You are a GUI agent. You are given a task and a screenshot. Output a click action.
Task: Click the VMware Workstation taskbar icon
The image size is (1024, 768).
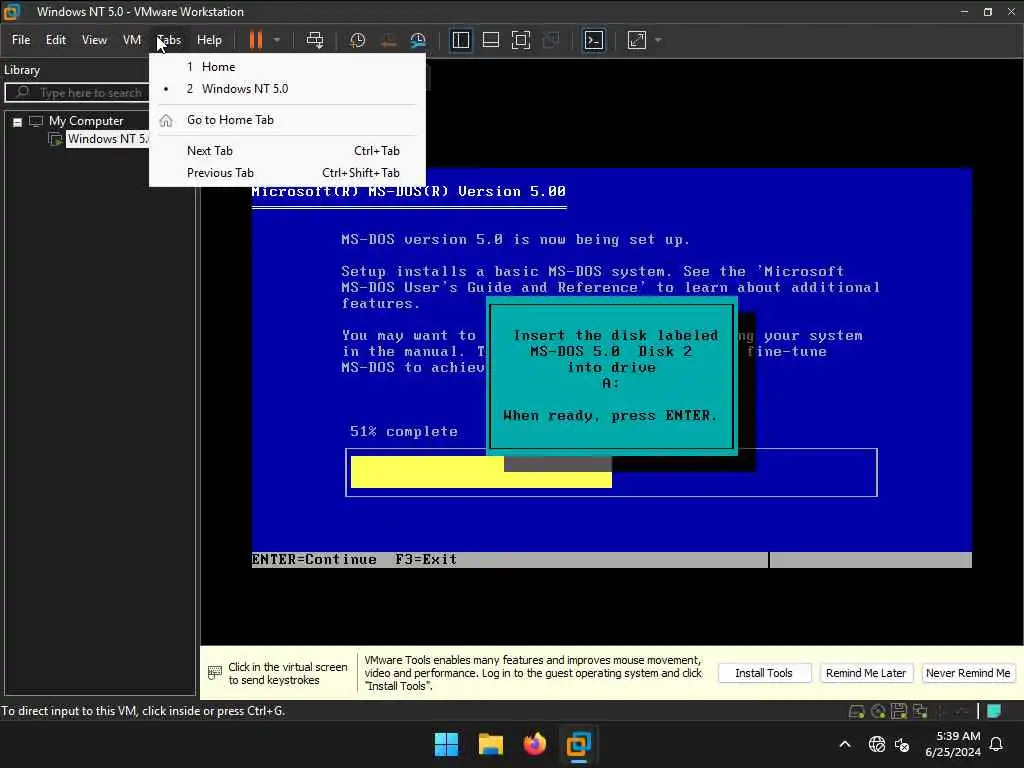pos(579,744)
